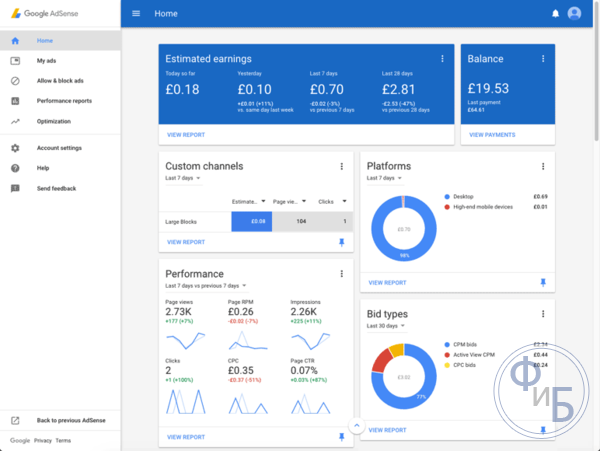This screenshot has width=600, height=451.
Task: Click the Active View CPM red legend dot
Action: [x=447, y=355]
